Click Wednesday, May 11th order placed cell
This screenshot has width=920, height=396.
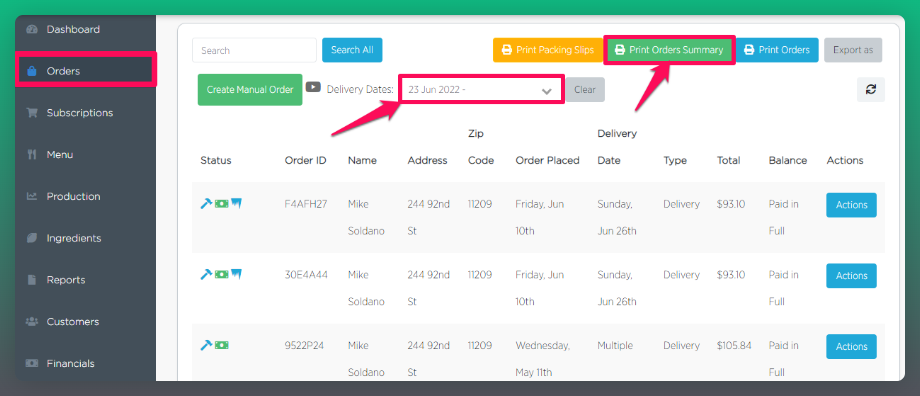(x=543, y=359)
